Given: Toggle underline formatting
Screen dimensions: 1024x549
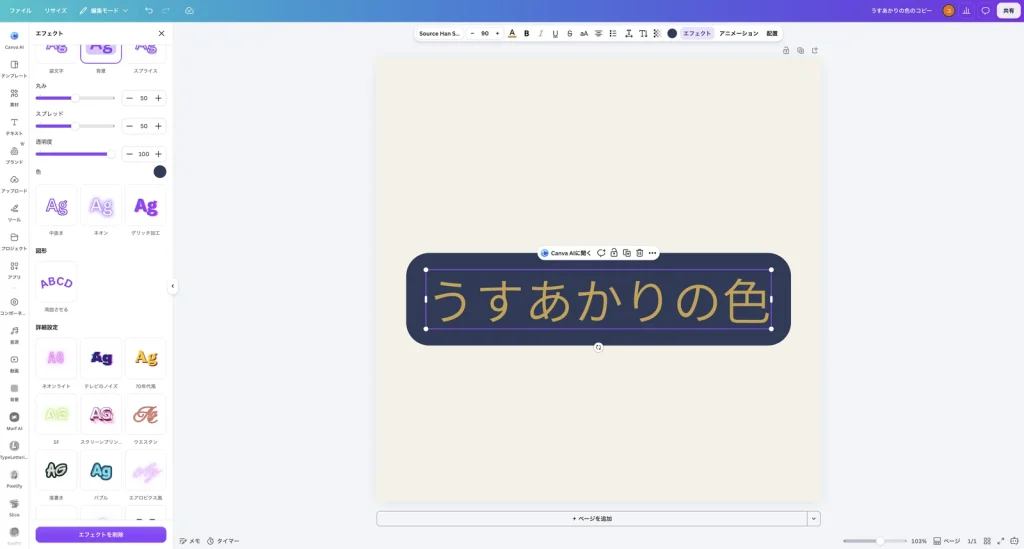Looking at the screenshot, I should pyautogui.click(x=555, y=33).
